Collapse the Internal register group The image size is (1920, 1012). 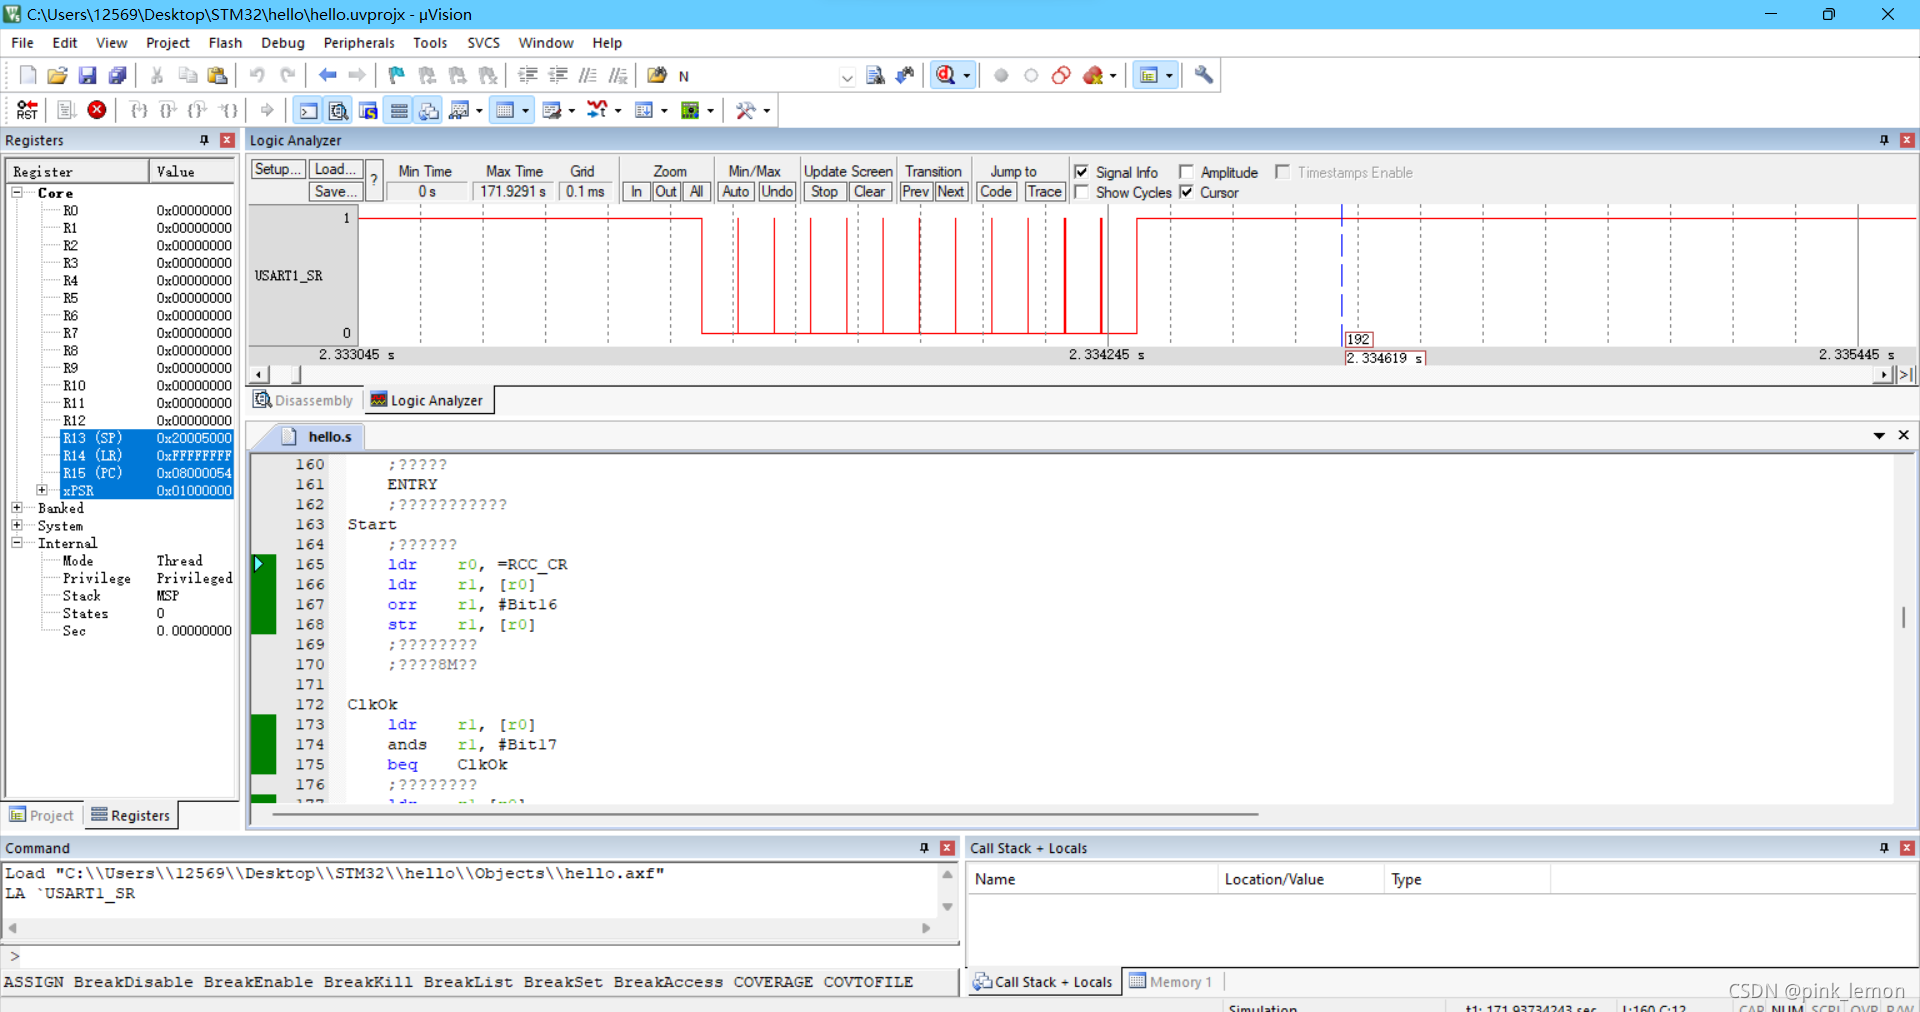pyautogui.click(x=17, y=543)
